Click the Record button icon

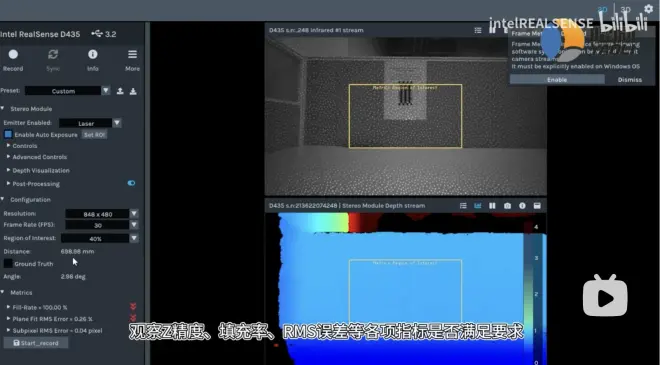point(13,54)
